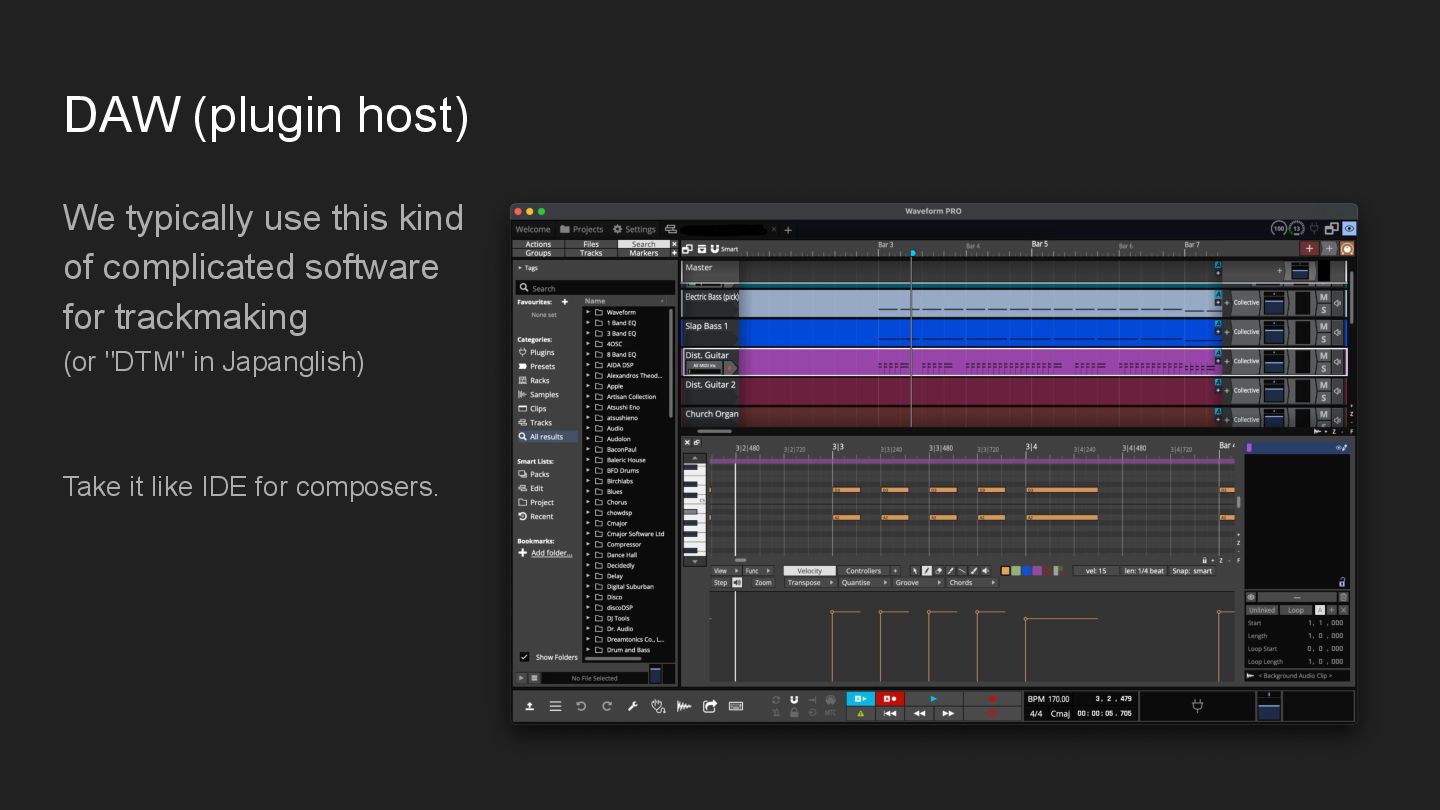Select the Plugins category
This screenshot has width=1440, height=810.
[542, 352]
